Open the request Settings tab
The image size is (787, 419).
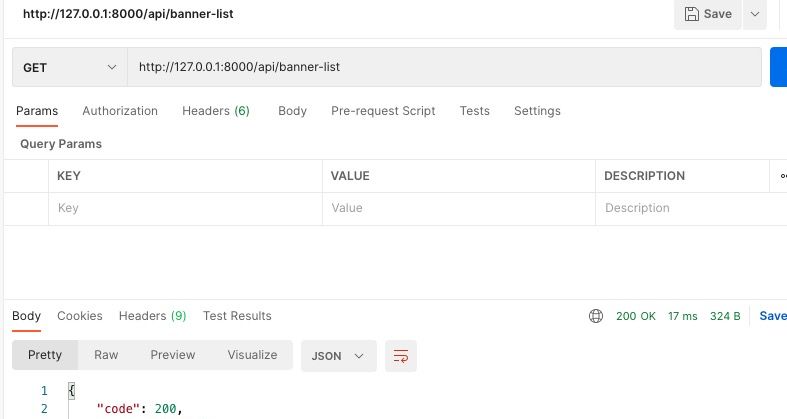[537, 111]
